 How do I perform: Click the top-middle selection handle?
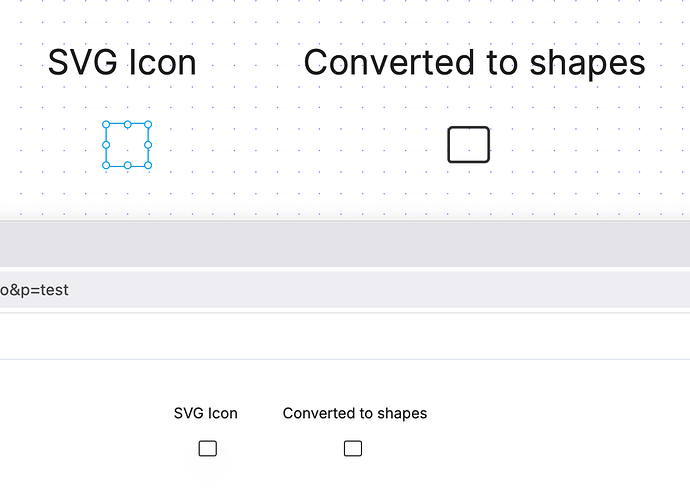pos(128,124)
